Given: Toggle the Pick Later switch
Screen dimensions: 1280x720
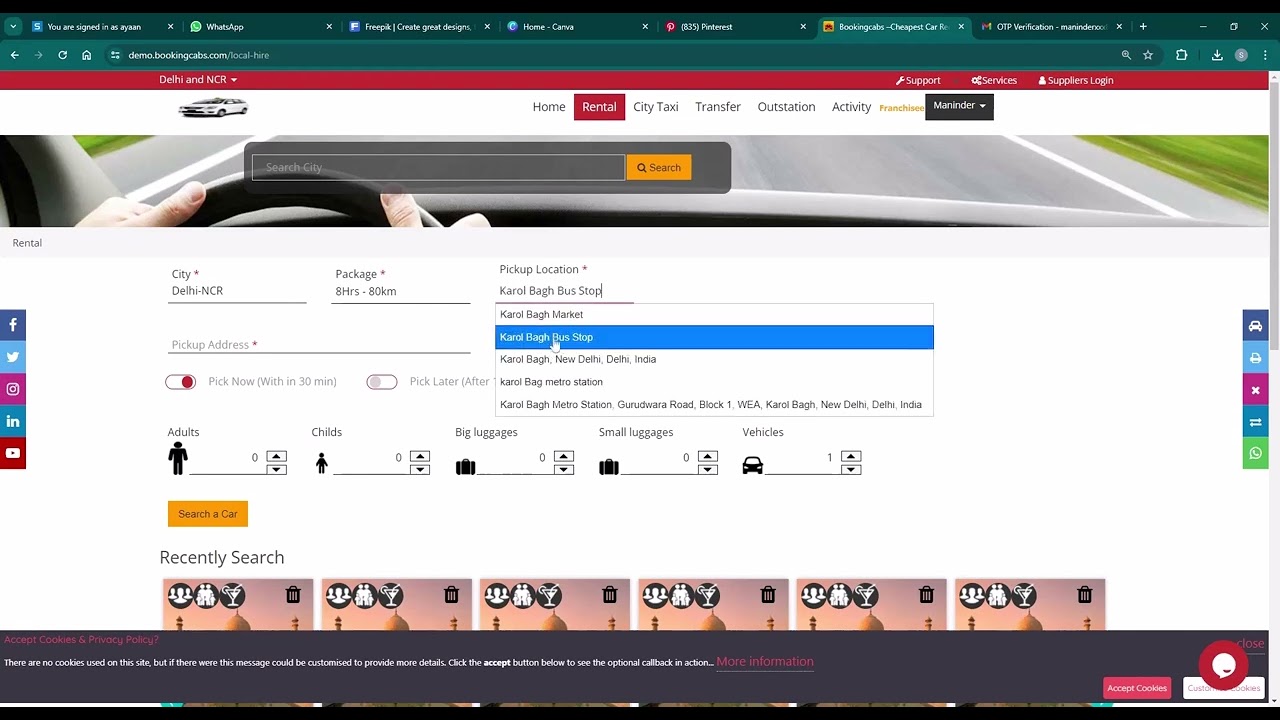Looking at the screenshot, I should coord(382,382).
